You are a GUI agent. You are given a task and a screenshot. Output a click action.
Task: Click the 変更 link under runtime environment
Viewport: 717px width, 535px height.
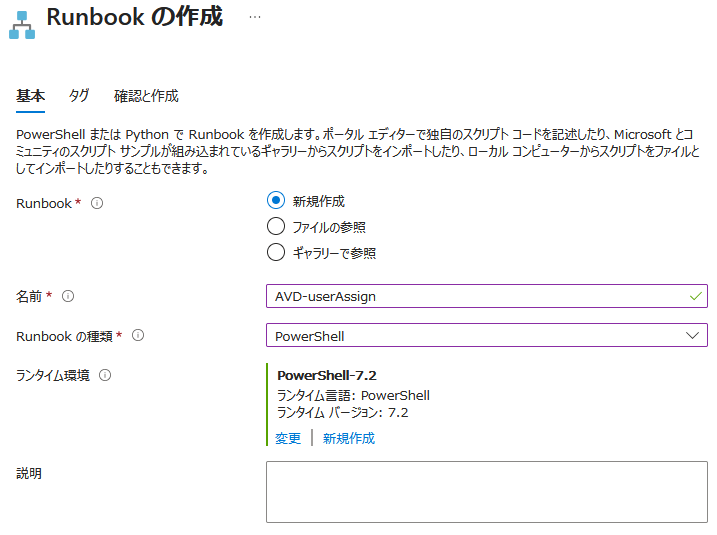pos(288,438)
